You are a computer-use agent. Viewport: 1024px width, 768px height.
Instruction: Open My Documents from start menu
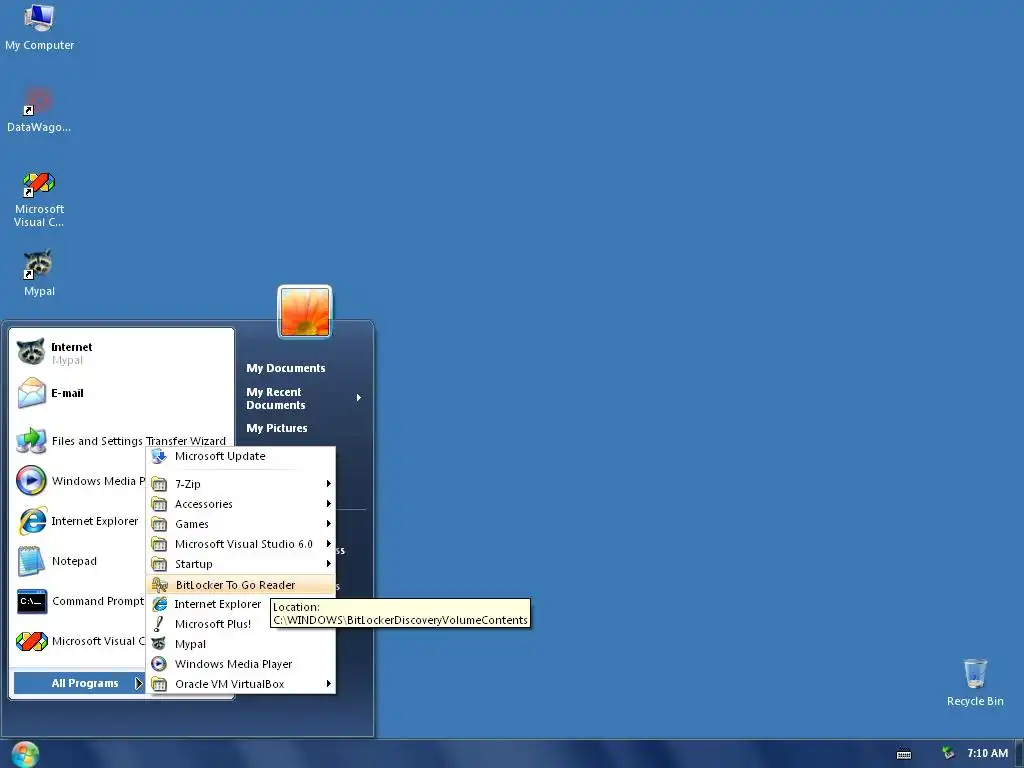(x=285, y=368)
